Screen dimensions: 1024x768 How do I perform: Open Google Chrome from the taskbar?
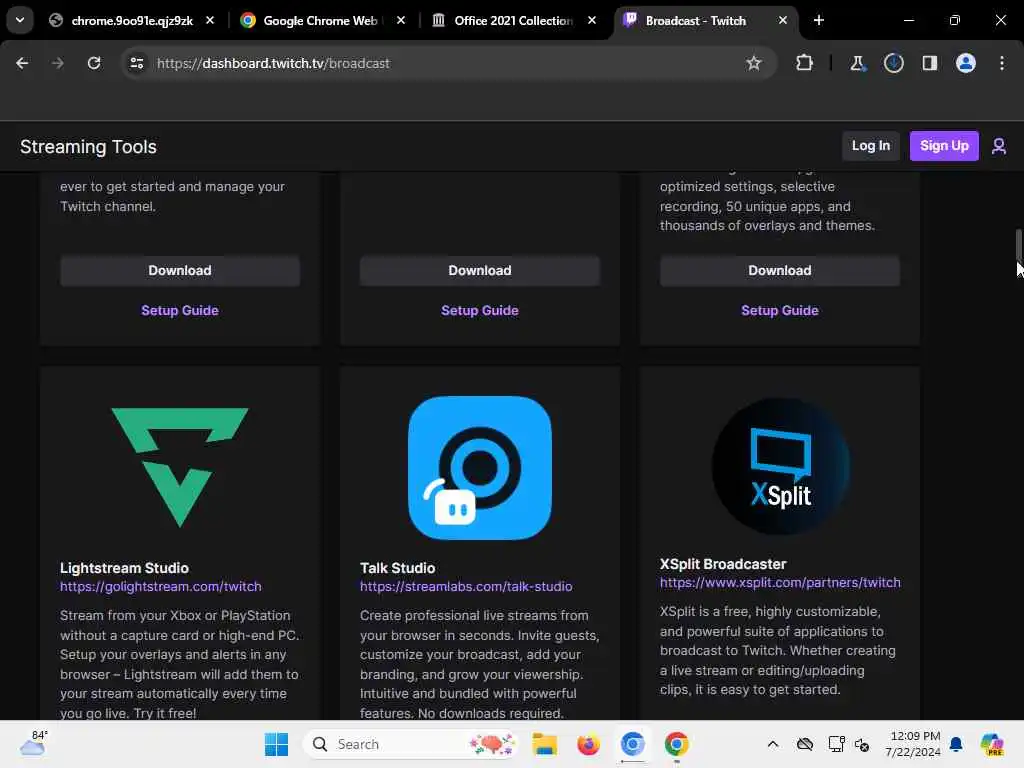click(677, 744)
